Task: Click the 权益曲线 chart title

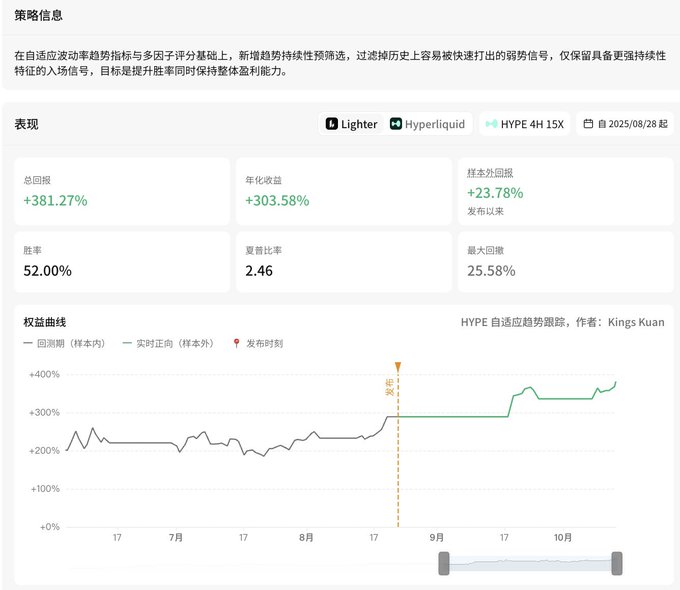Action: pyautogui.click(x=45, y=322)
